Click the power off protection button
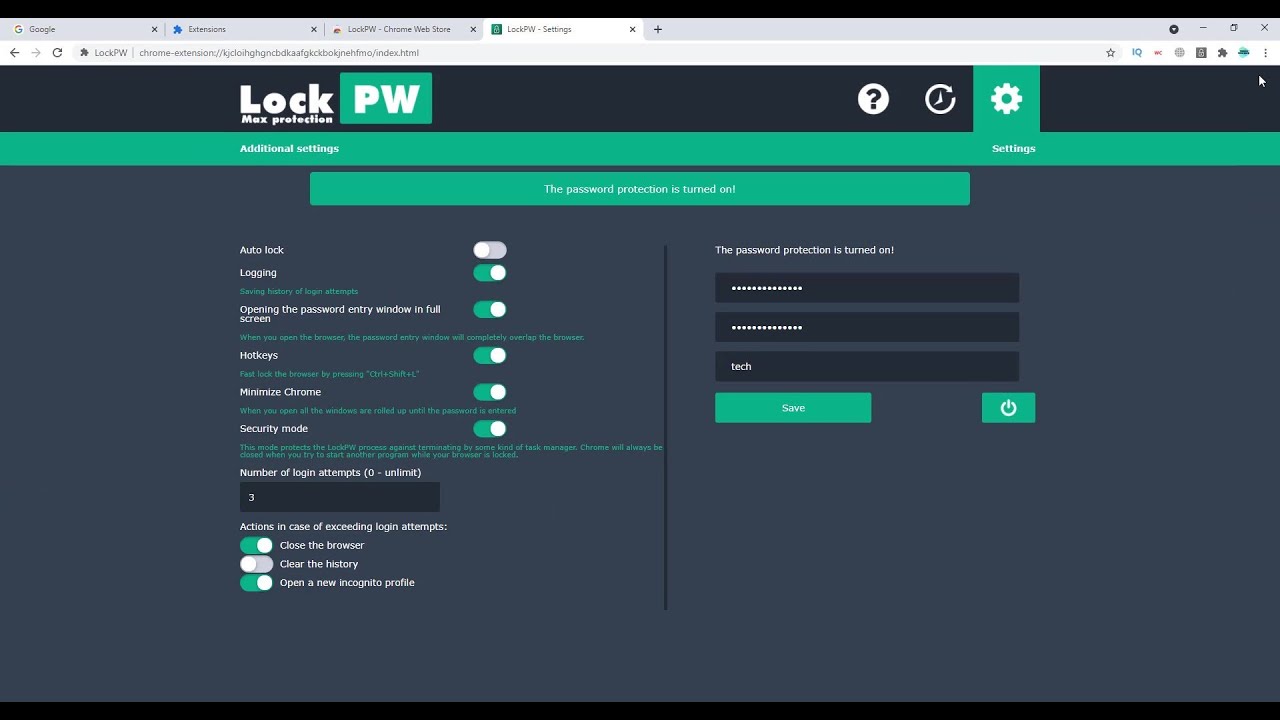Image resolution: width=1280 pixels, height=720 pixels. 1008,408
